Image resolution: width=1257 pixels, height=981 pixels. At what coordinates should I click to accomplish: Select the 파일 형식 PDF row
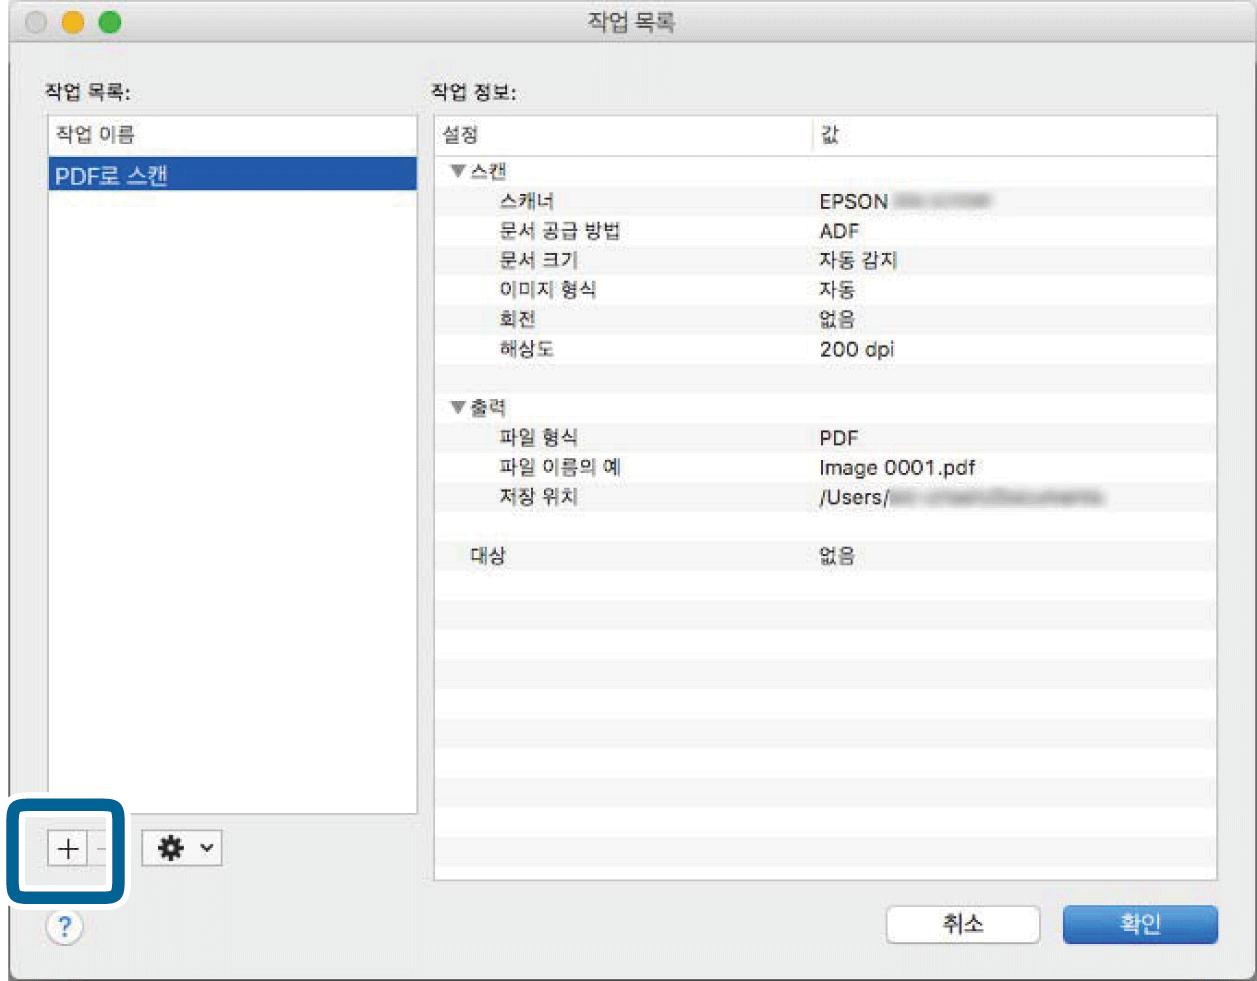[x=825, y=438]
